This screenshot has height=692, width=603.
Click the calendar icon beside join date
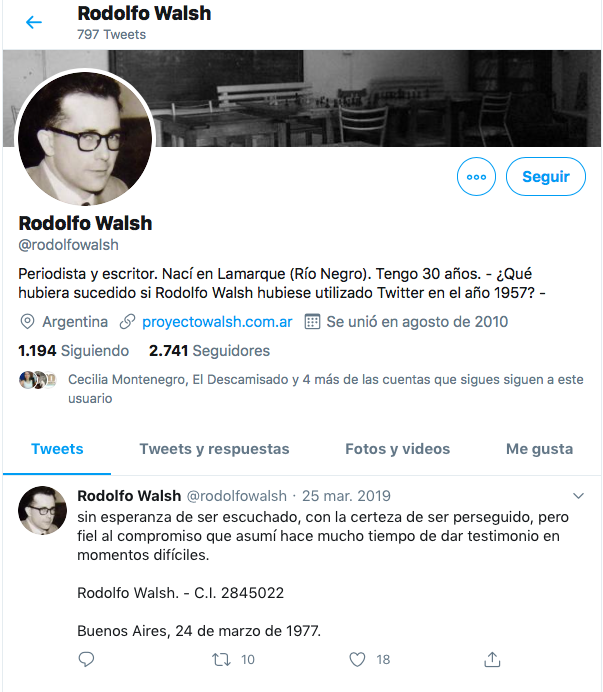point(312,322)
